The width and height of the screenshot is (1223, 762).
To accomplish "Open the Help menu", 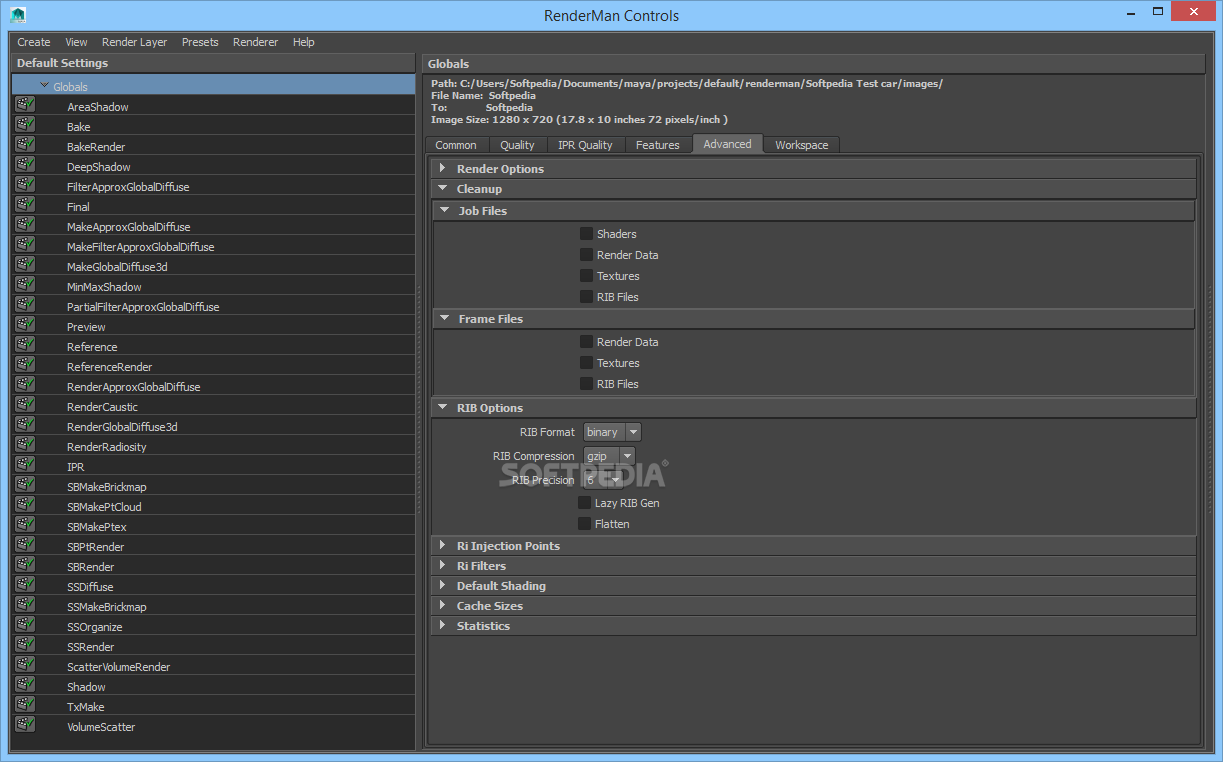I will click(304, 42).
